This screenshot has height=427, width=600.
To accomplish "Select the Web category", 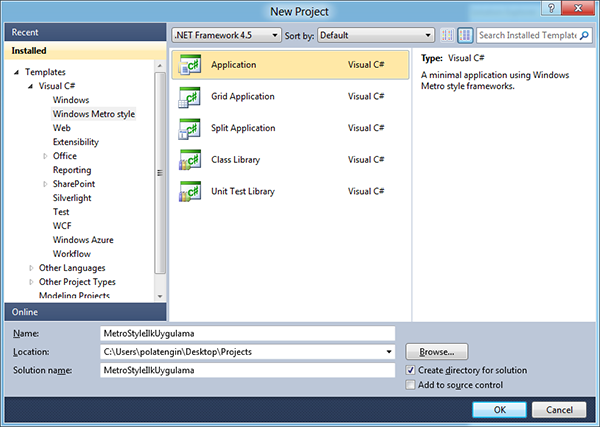I will [x=62, y=128].
